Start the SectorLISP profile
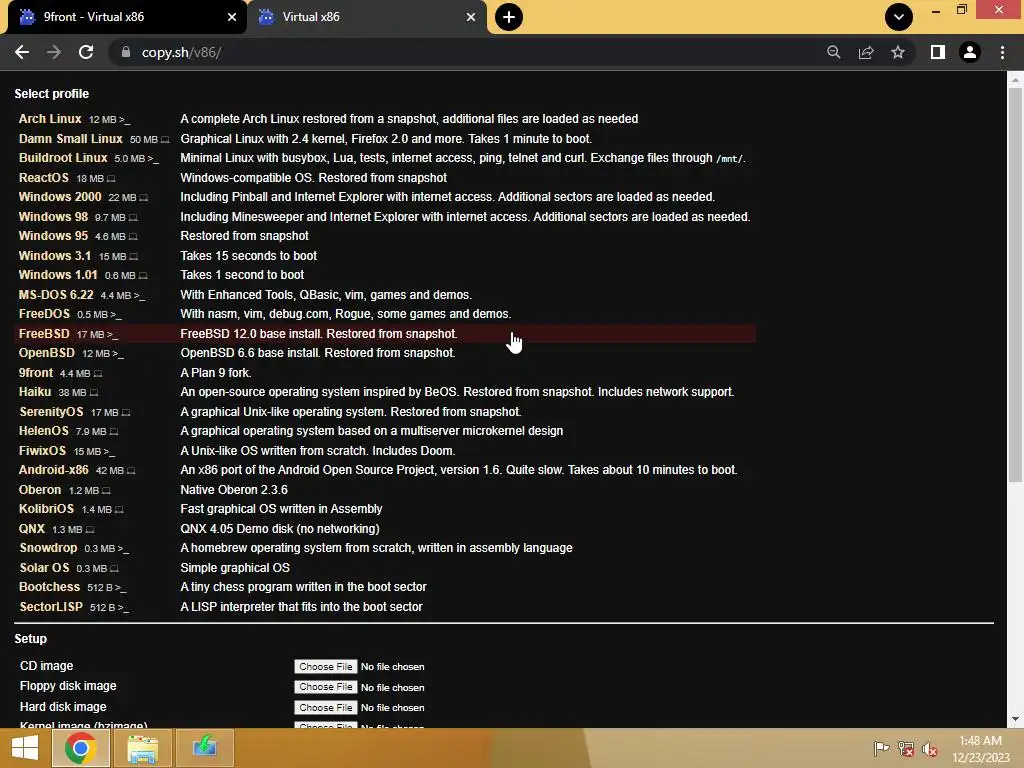 pyautogui.click(x=51, y=607)
